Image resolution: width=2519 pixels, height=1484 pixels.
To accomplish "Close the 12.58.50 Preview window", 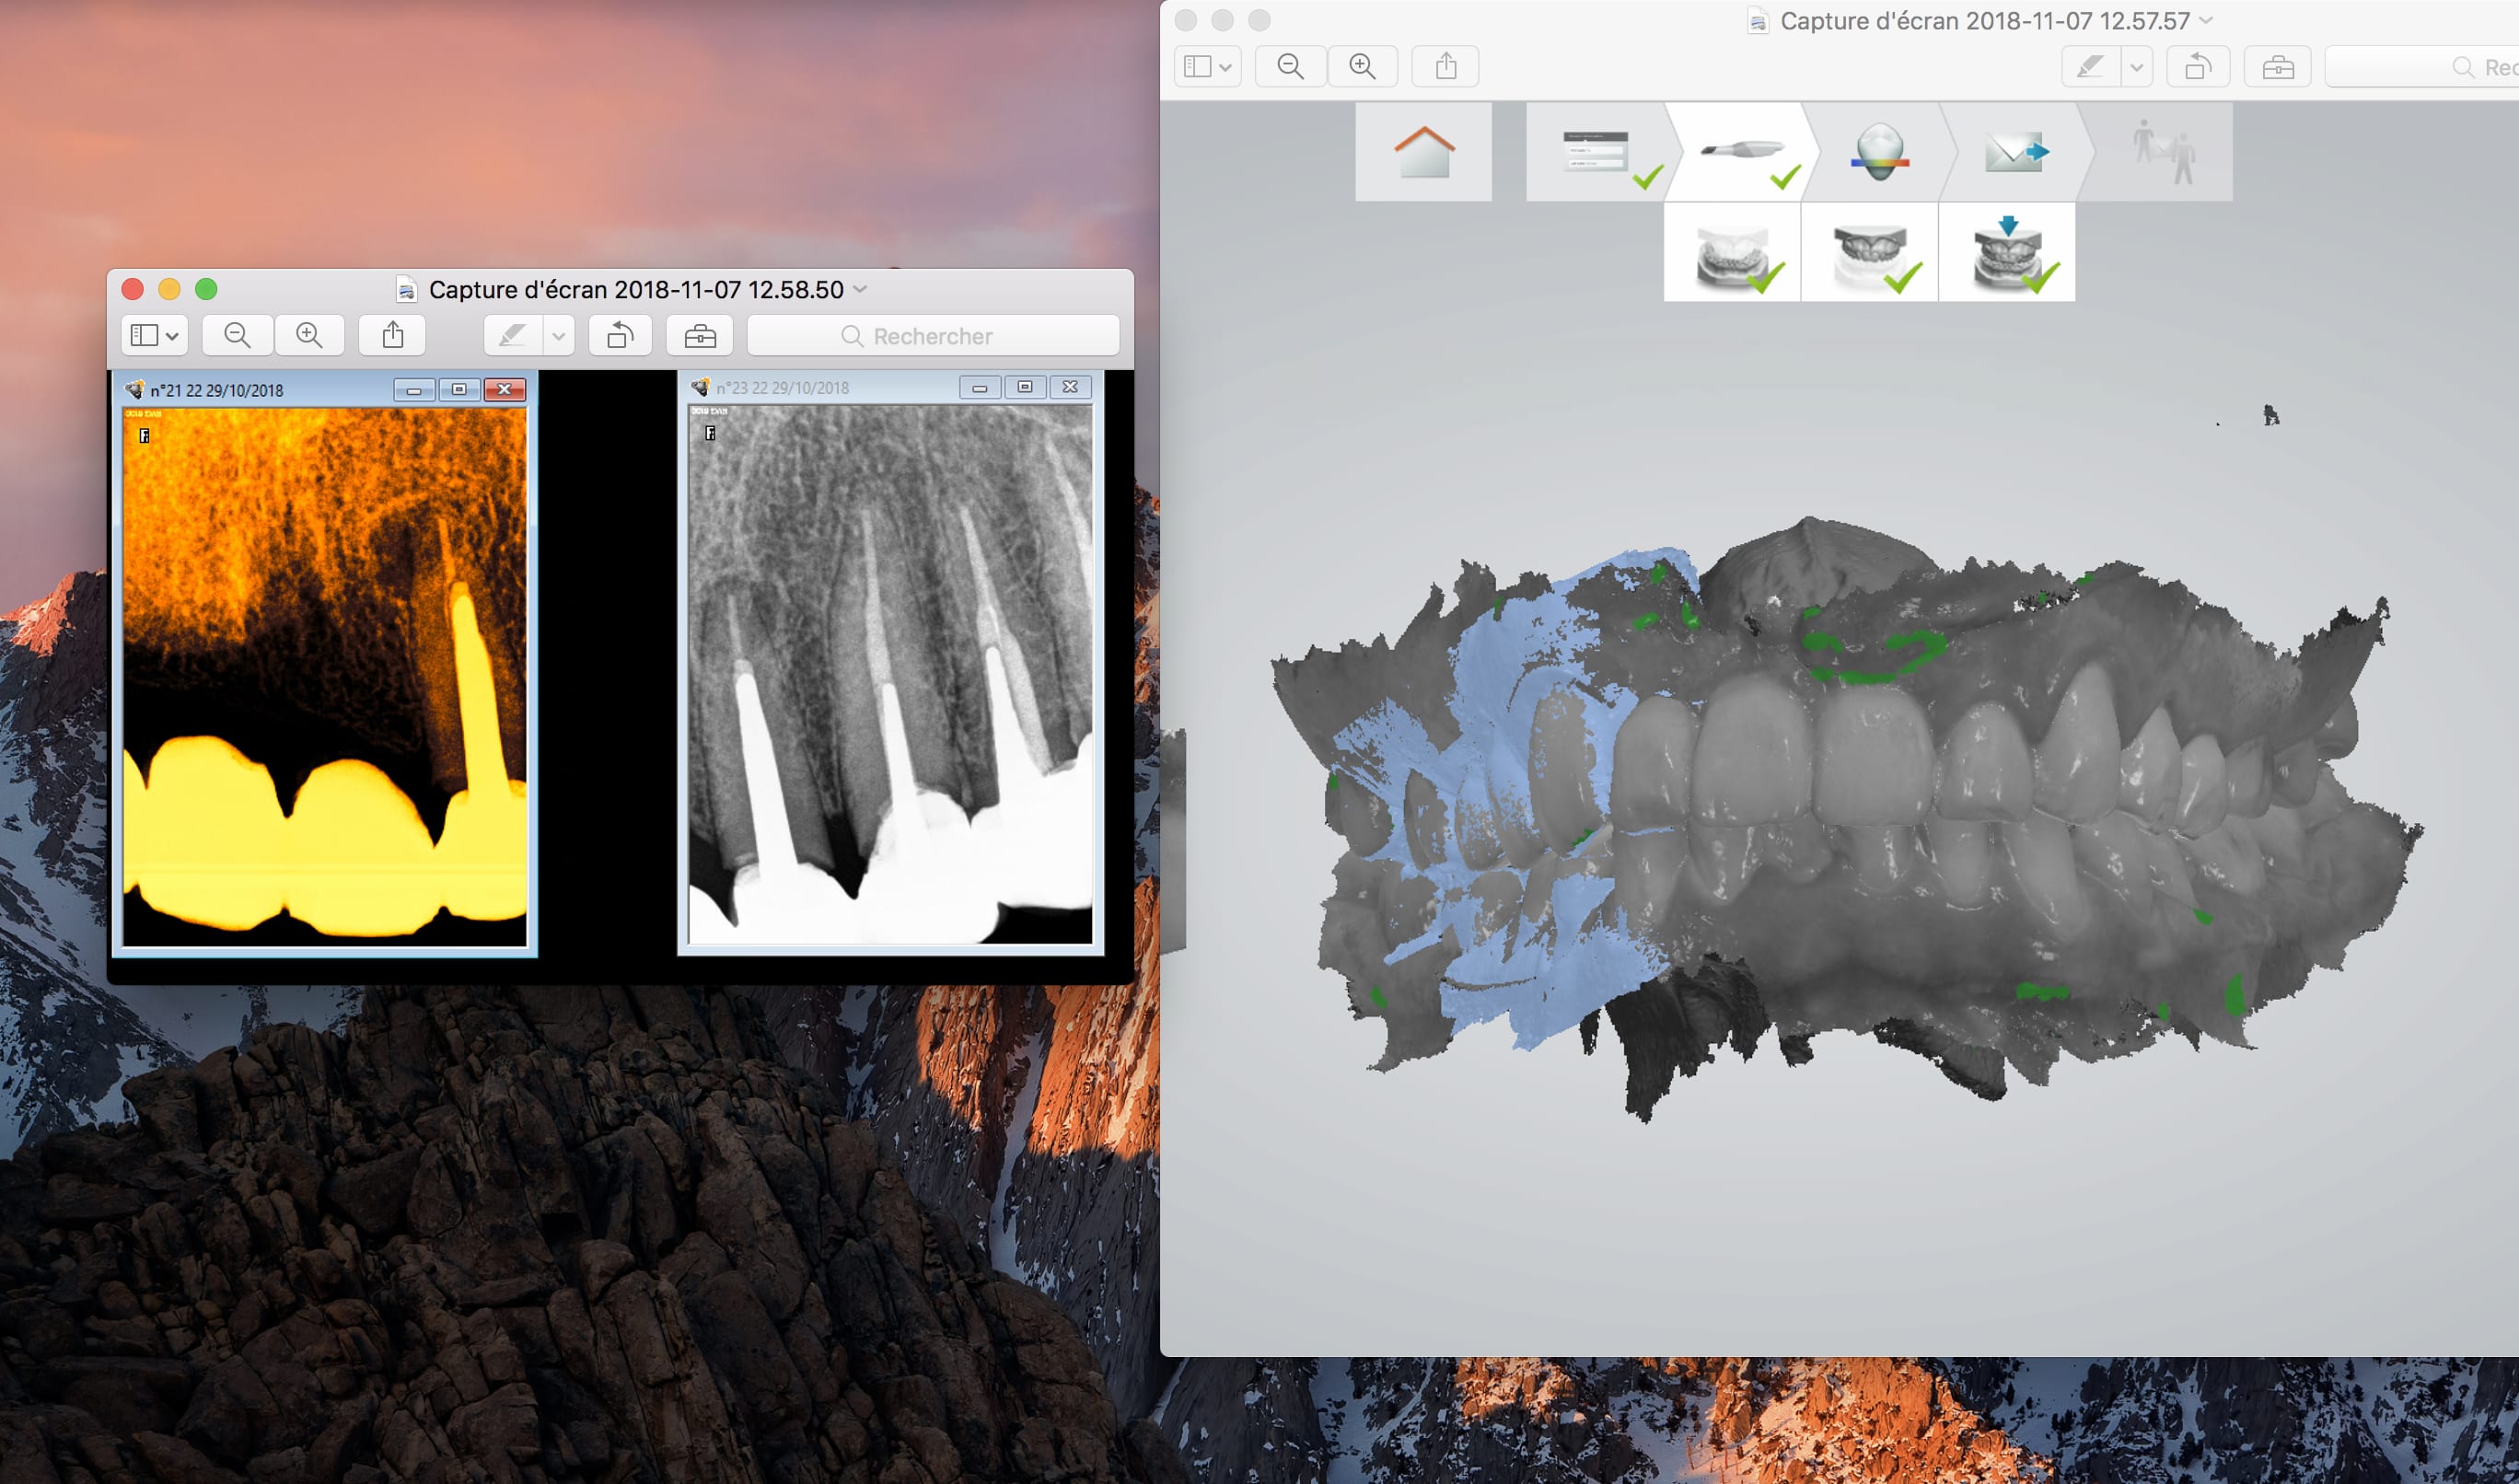I will coord(132,289).
